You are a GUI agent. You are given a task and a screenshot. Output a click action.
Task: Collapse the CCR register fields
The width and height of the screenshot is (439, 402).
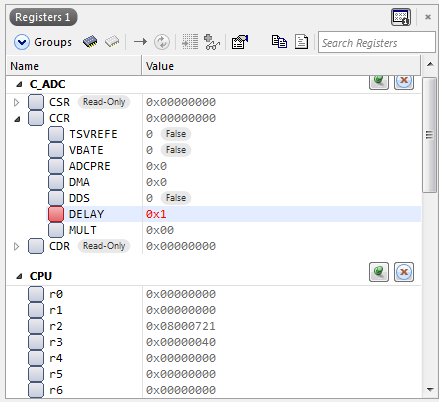click(17, 119)
